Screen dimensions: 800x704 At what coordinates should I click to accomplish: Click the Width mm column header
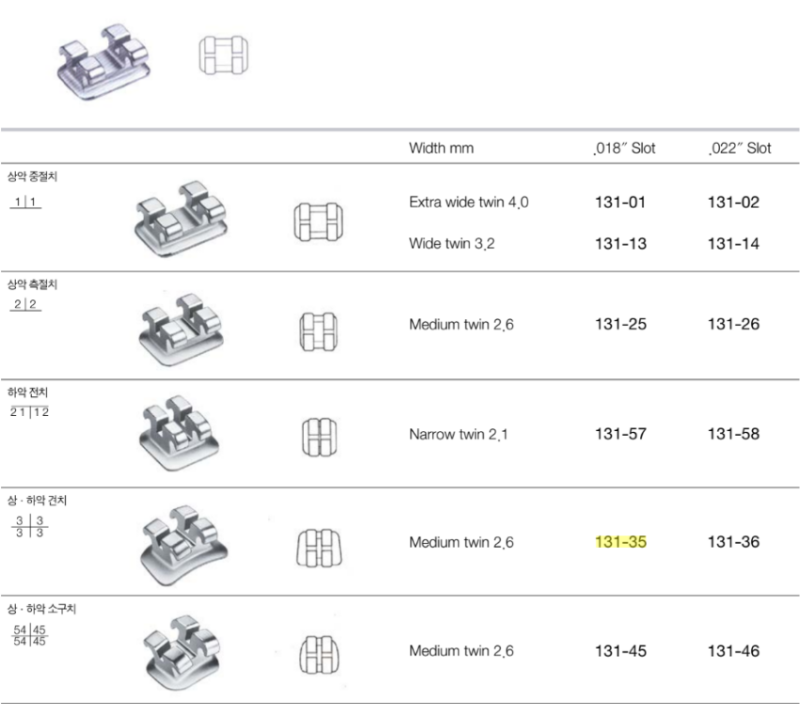[x=441, y=148]
